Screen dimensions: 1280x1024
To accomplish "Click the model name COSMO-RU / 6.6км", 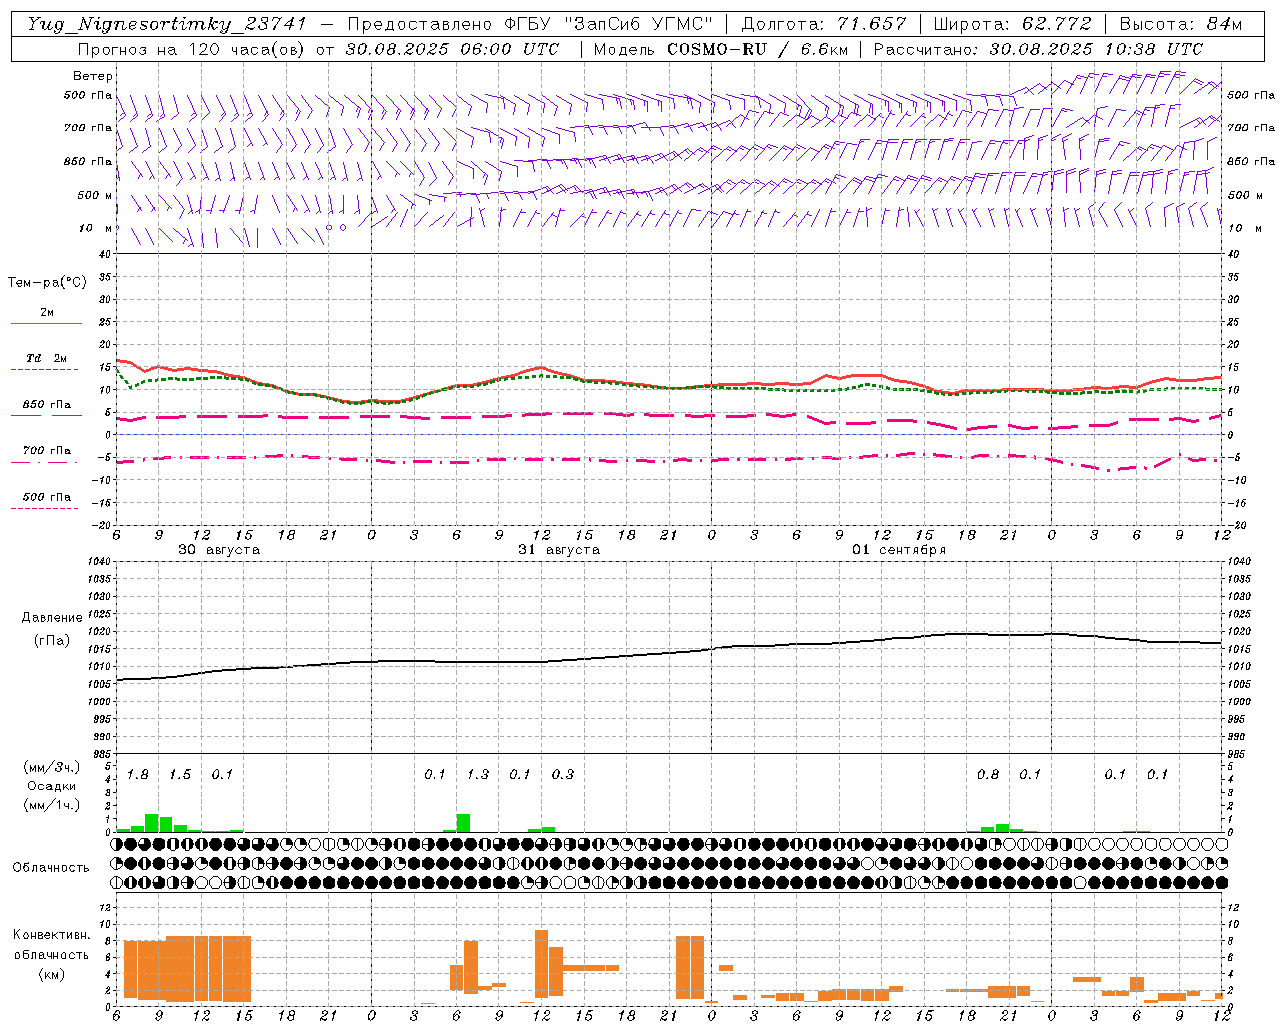I will pos(756,49).
